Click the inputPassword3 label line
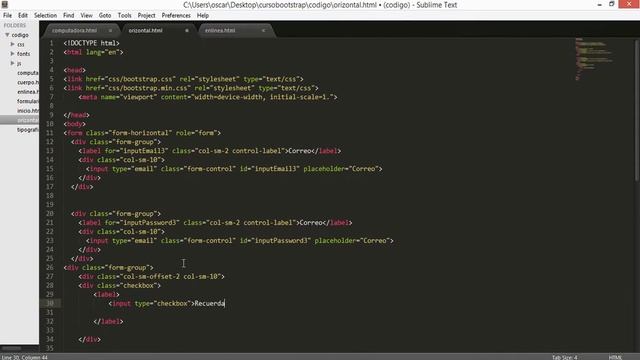The image size is (640, 360). pyautogui.click(x=215, y=223)
